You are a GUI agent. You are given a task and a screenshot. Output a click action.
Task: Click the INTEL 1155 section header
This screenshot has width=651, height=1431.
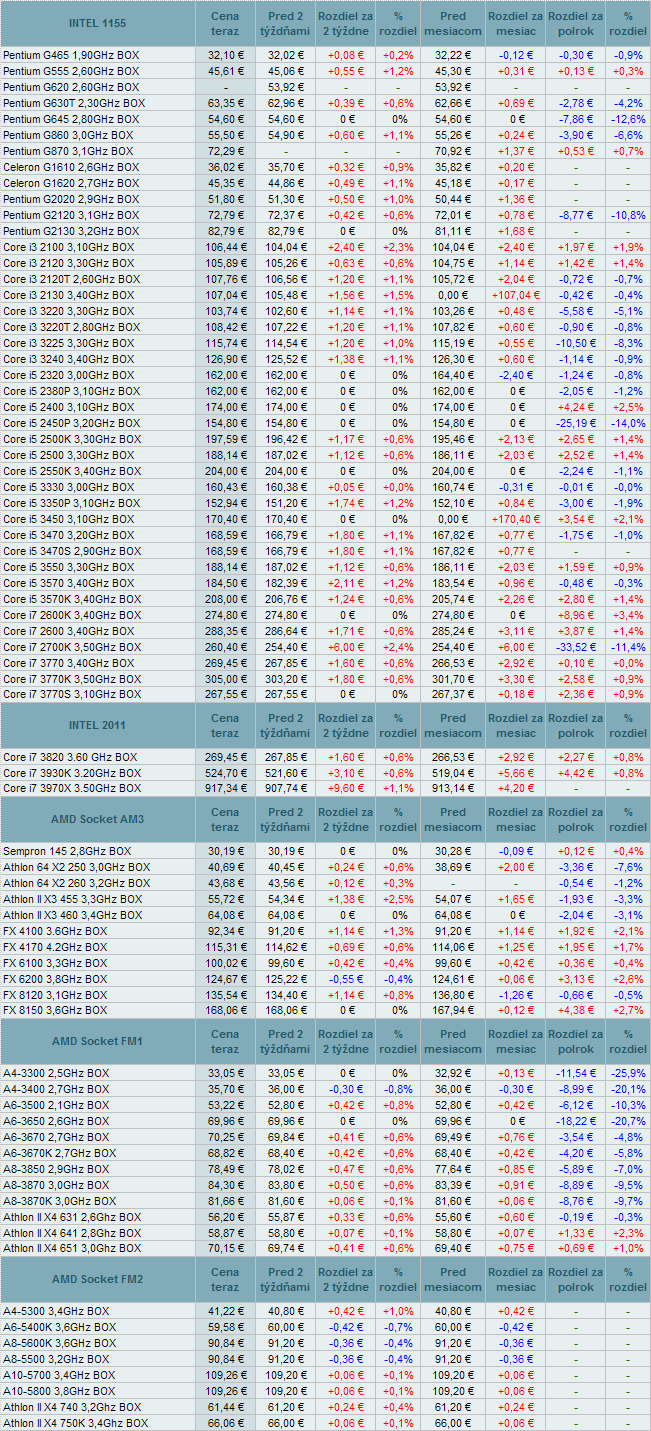click(97, 22)
